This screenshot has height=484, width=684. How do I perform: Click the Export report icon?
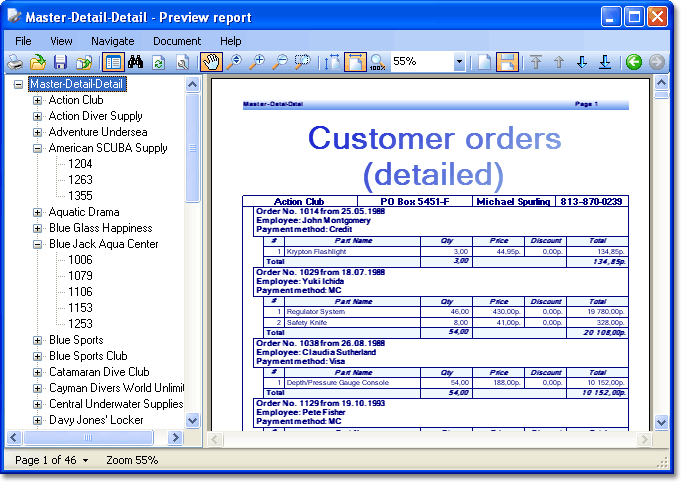click(x=84, y=62)
